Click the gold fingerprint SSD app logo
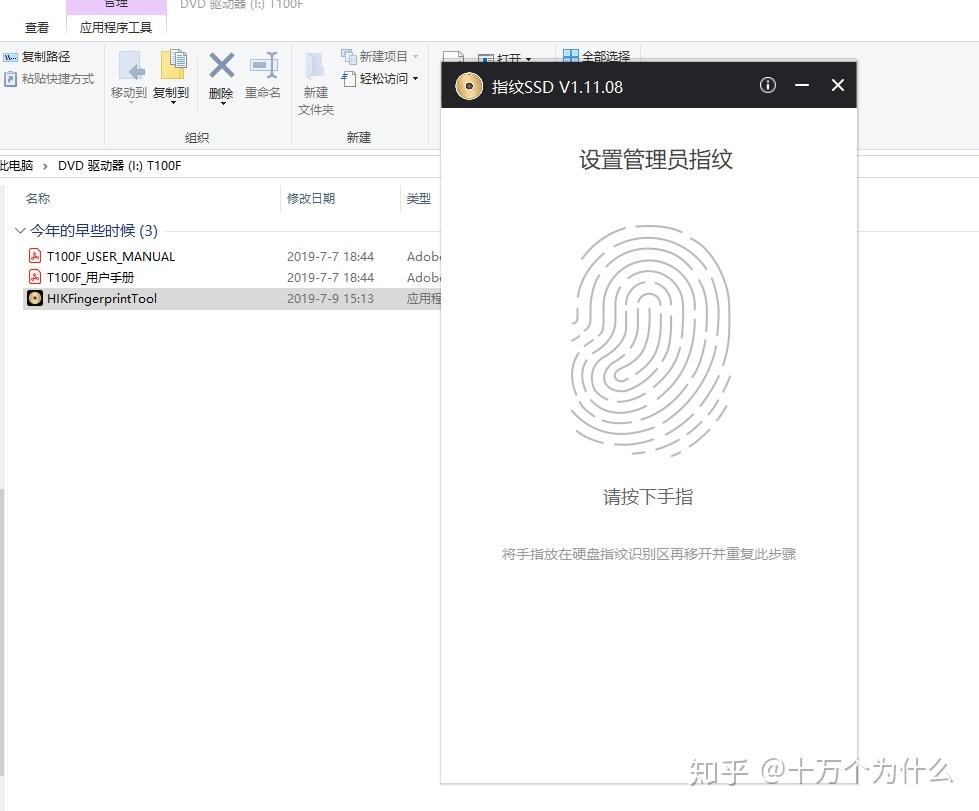979x811 pixels. [x=469, y=86]
